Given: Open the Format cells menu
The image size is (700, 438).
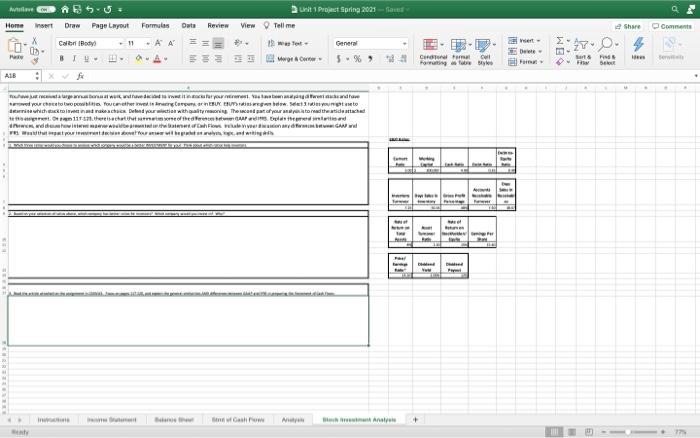Looking at the screenshot, I should pos(525,62).
